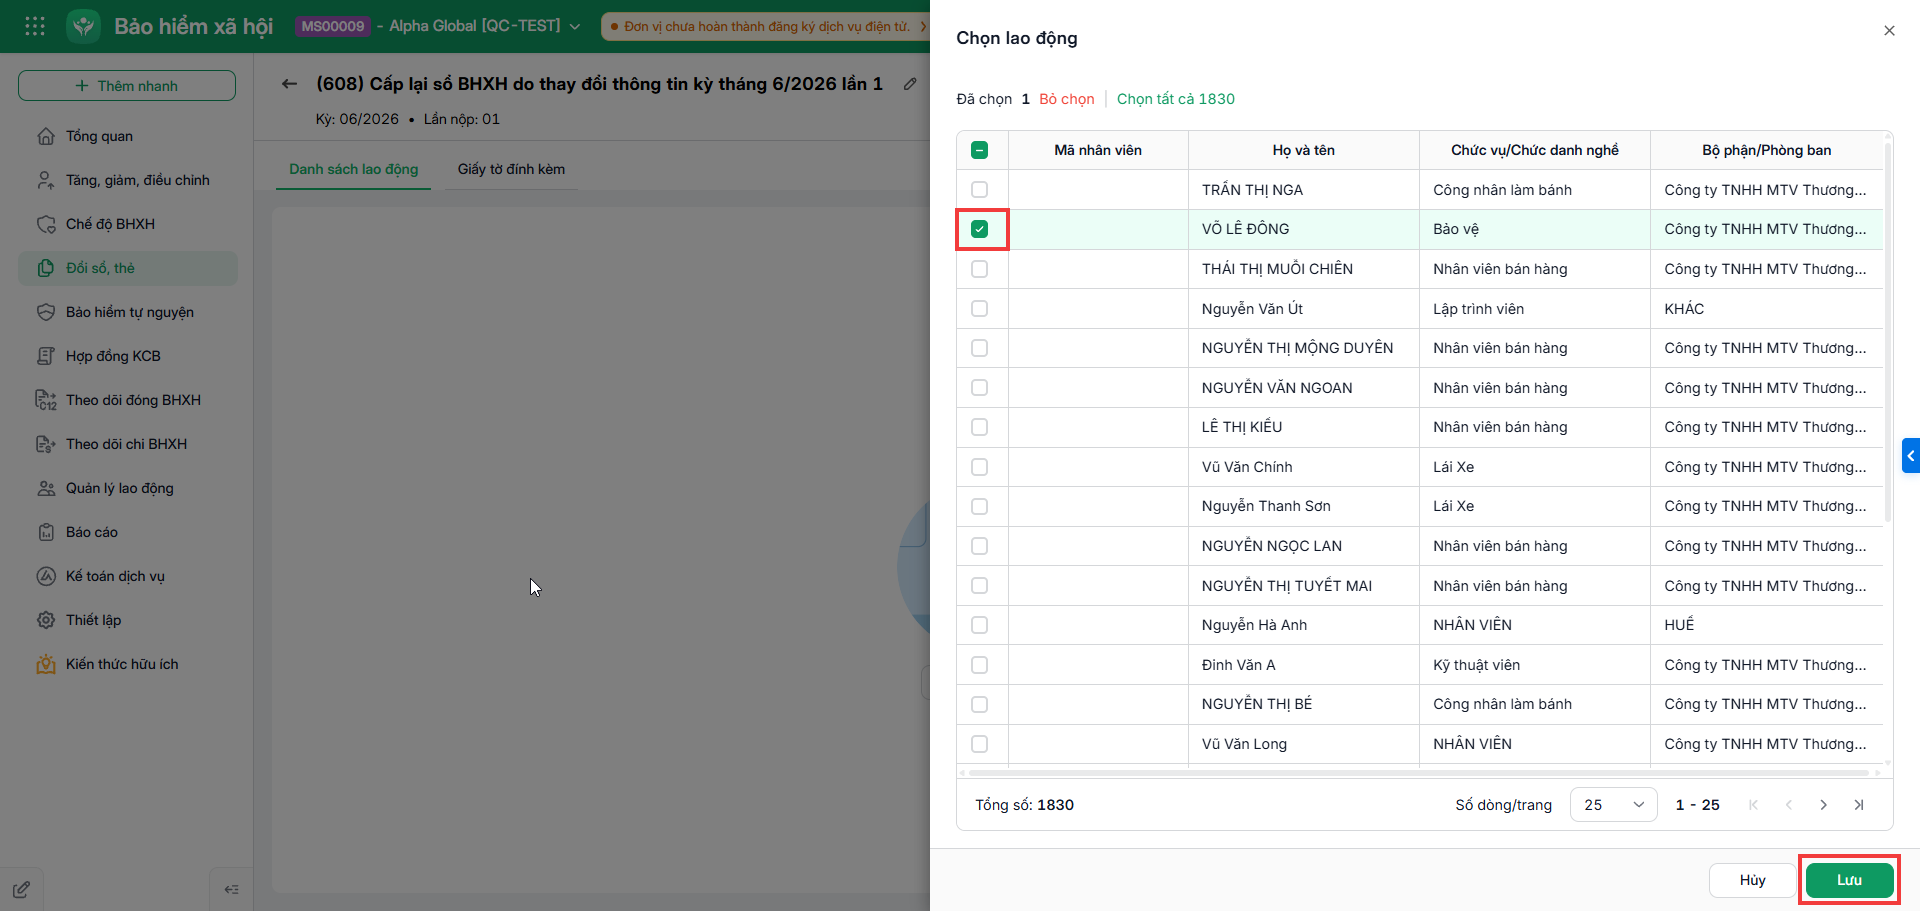Viewport: 1920px width, 911px height.
Task: Open Tổng quan in the sidebar
Action: pyautogui.click(x=128, y=136)
